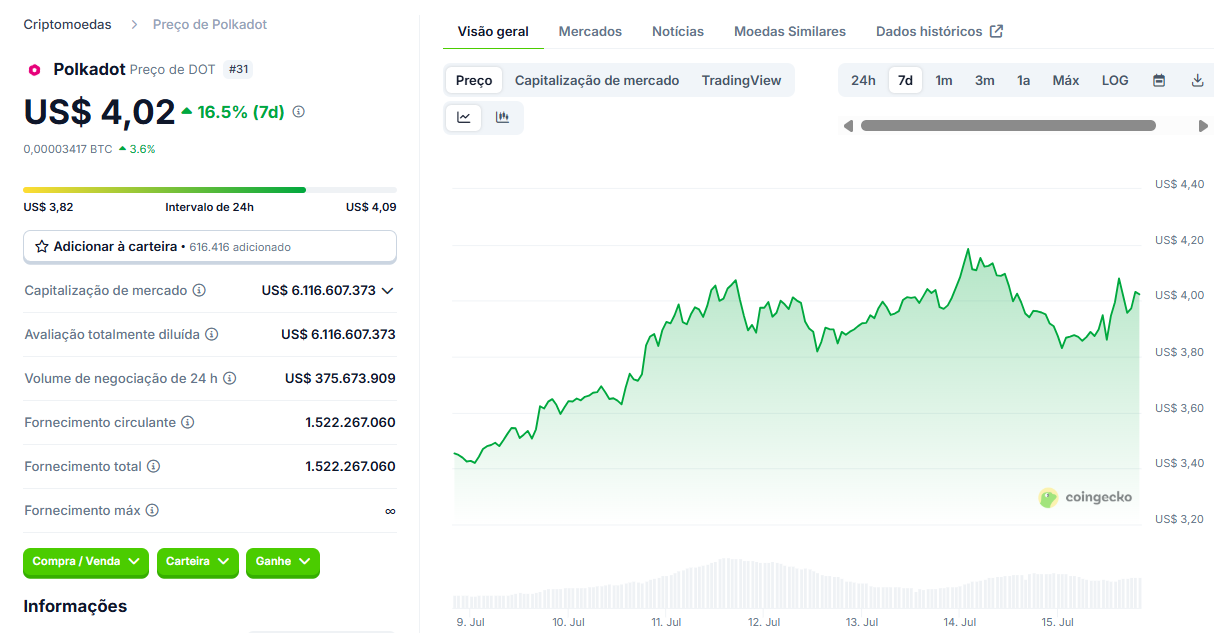The image size is (1215, 633).
Task: Set chart range to 1m
Action: click(x=944, y=80)
